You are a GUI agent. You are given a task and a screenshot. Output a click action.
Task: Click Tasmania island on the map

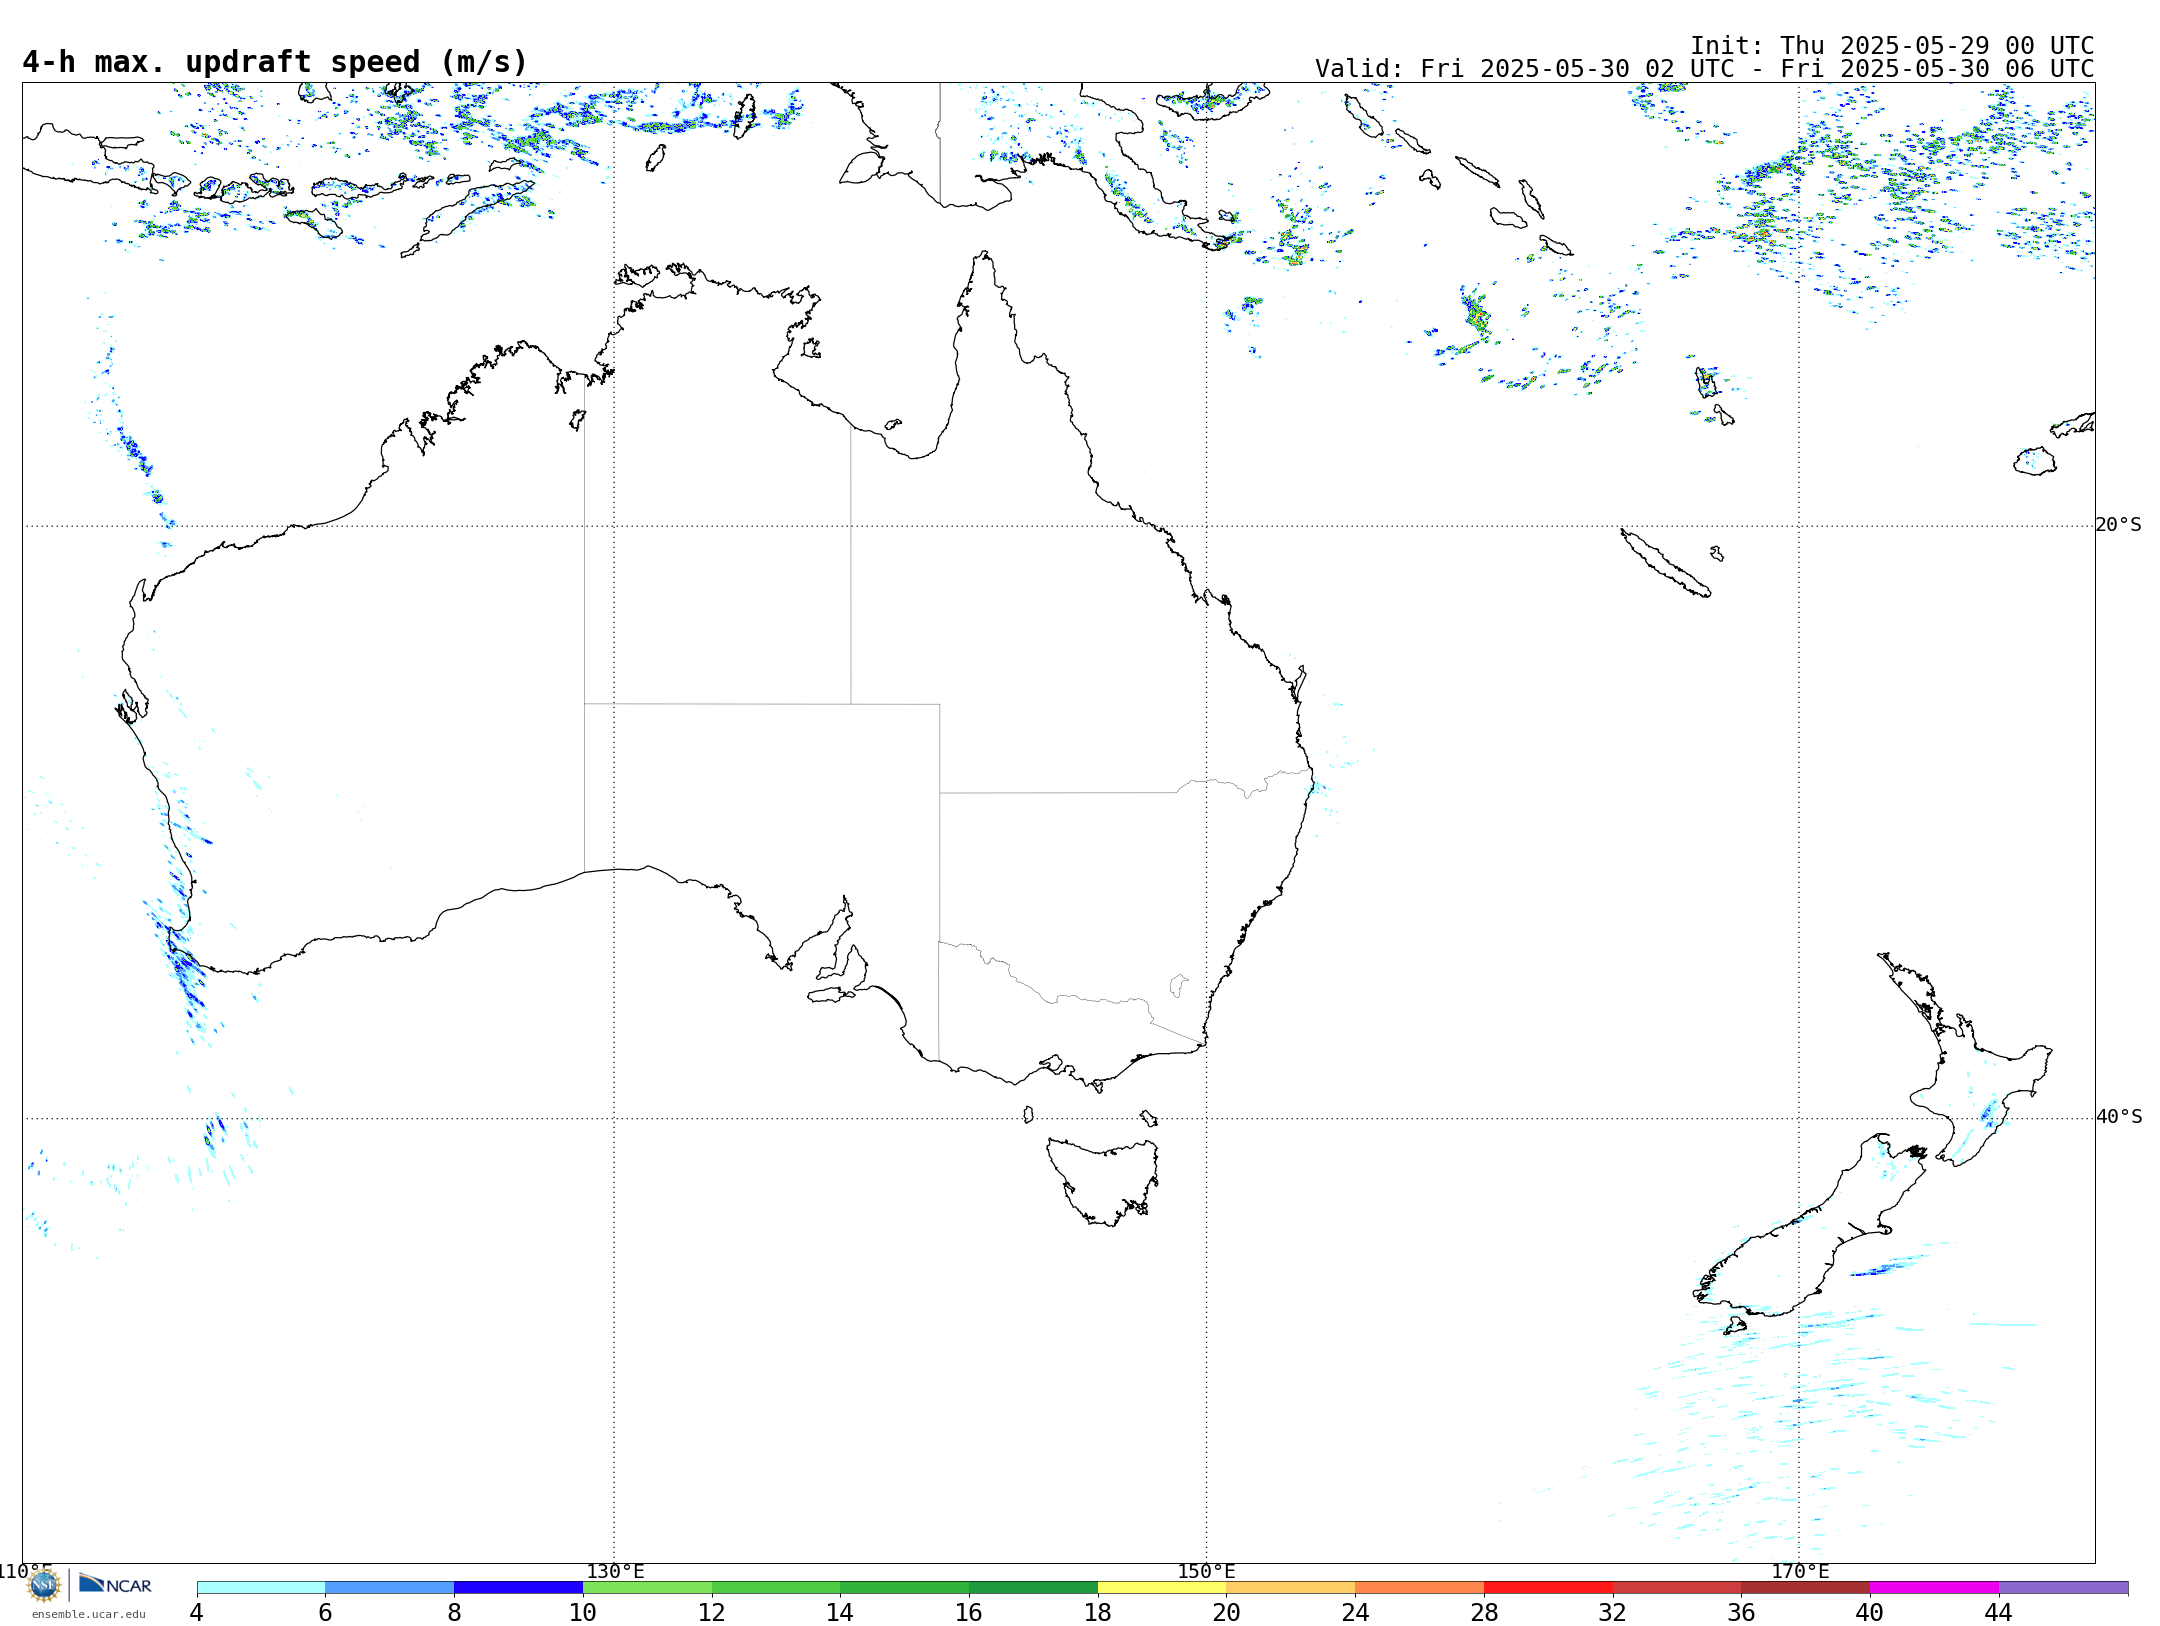click(1103, 1180)
